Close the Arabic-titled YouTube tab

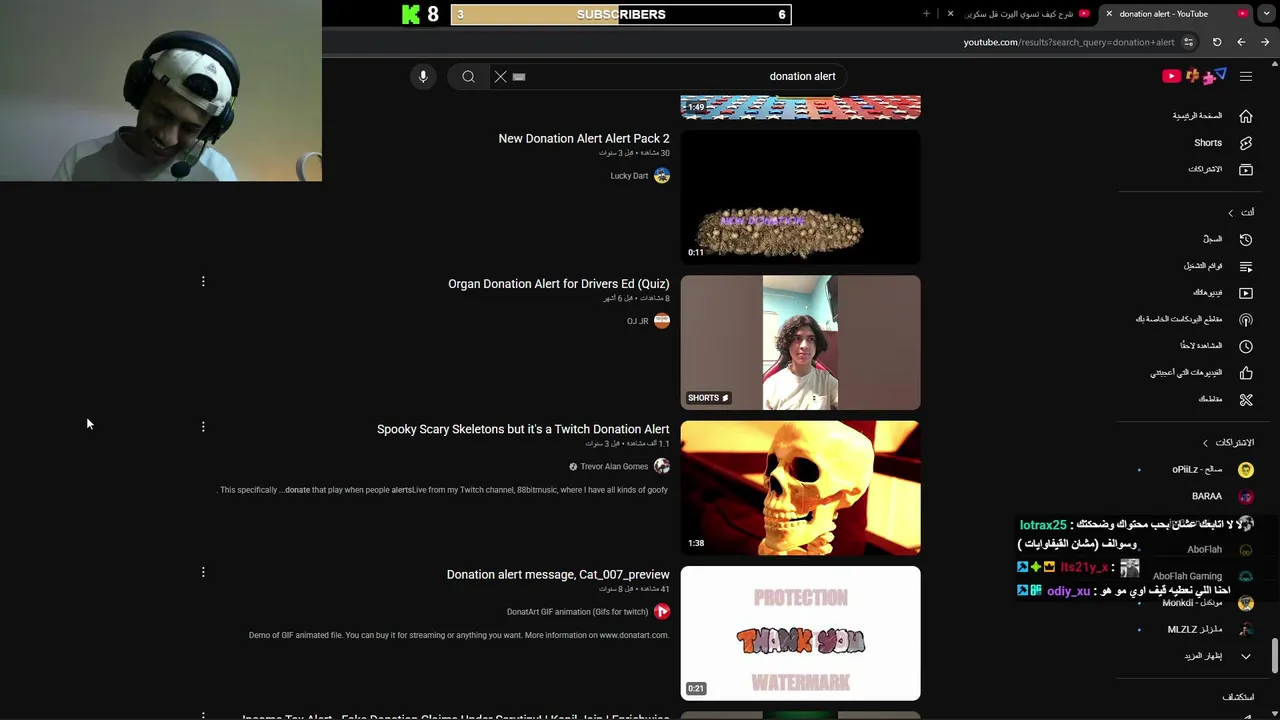click(950, 14)
